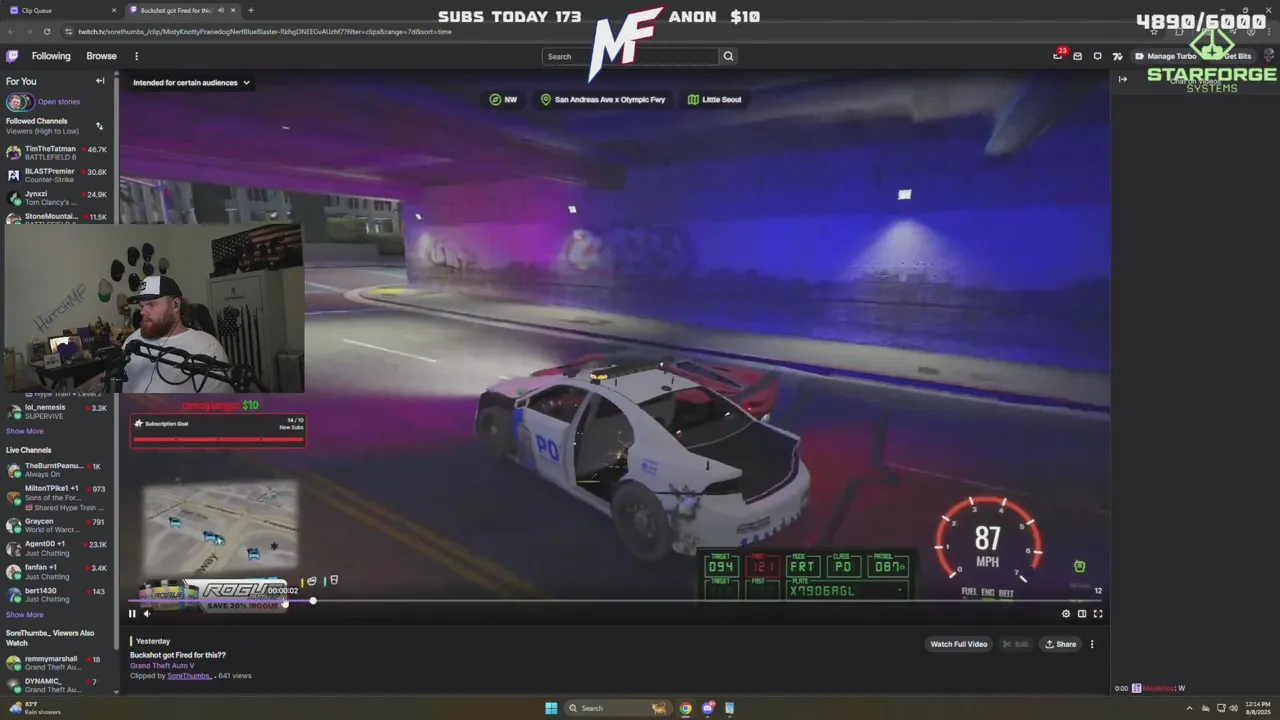The image size is (1280, 720).
Task: Open Discord from the taskbar
Action: pos(708,708)
